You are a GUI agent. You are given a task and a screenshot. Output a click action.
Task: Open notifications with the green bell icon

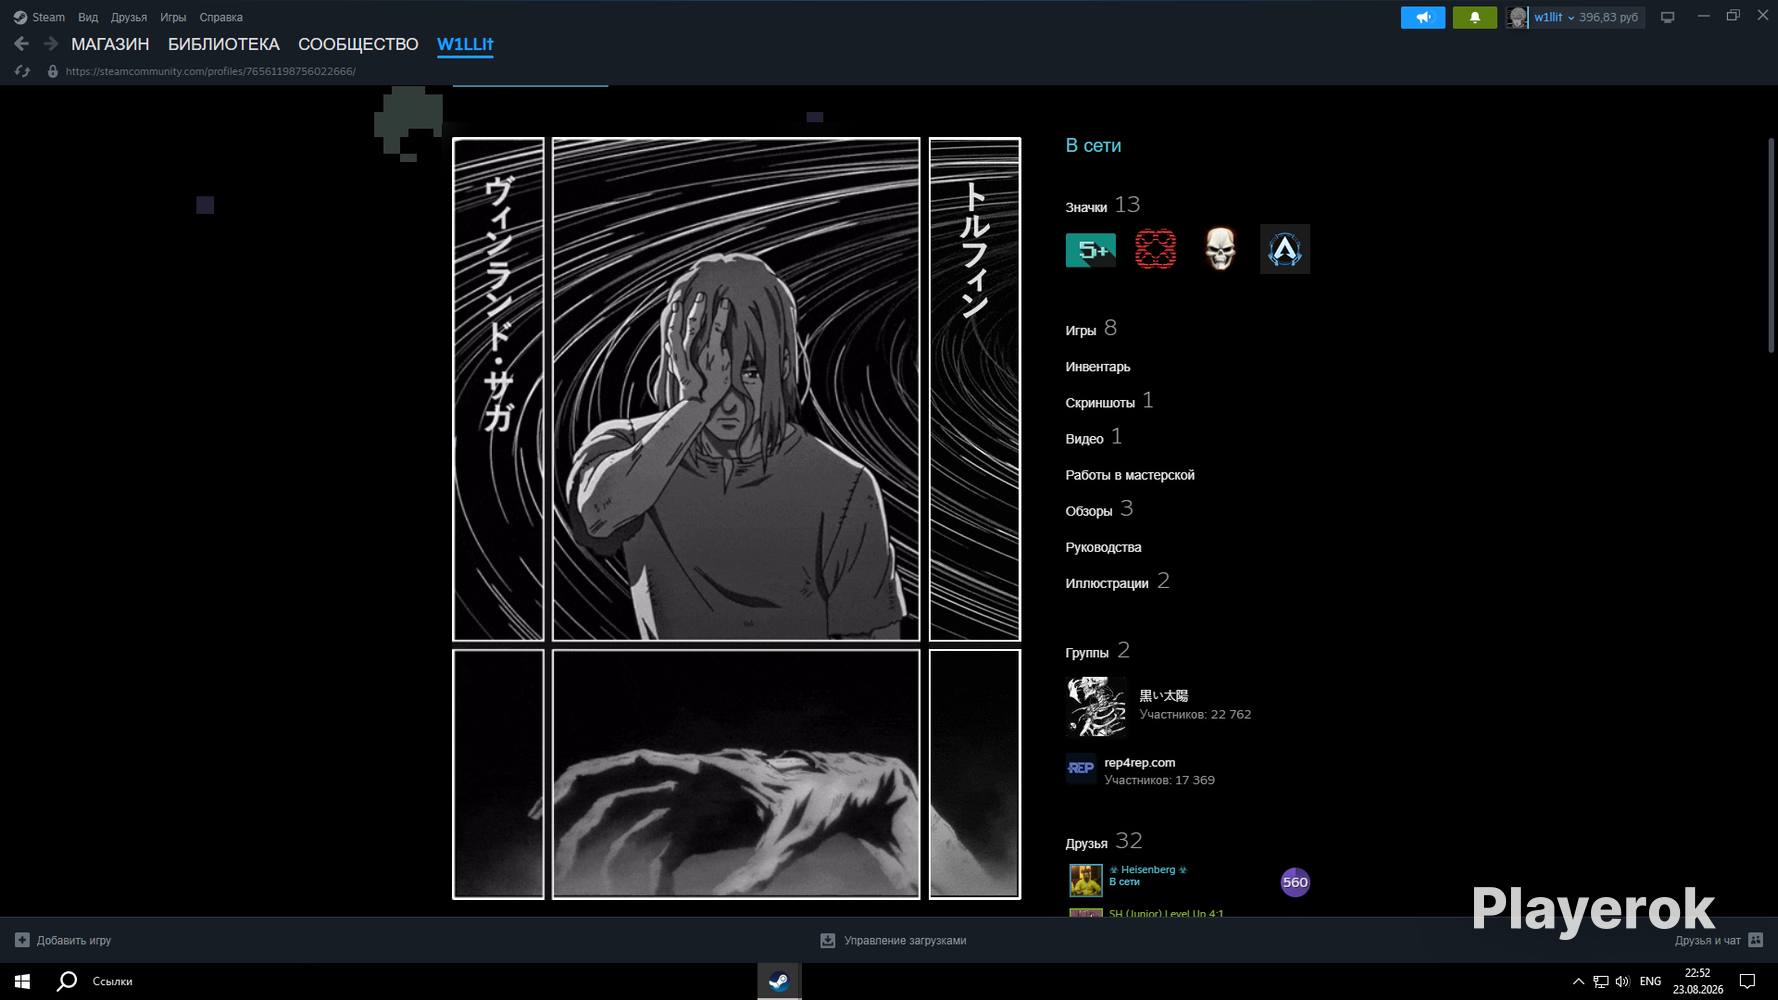click(x=1475, y=17)
